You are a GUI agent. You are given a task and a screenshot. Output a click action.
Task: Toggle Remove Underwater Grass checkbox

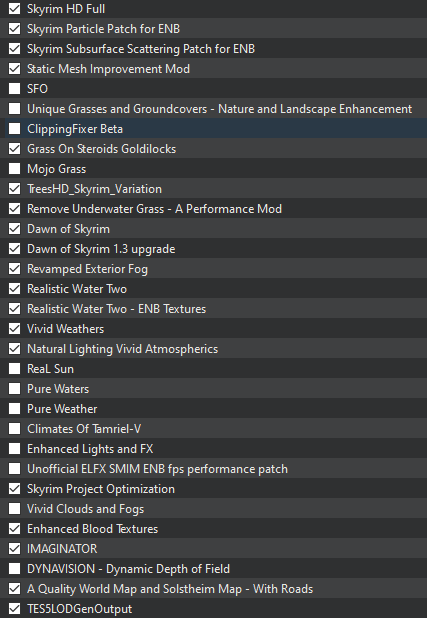(15, 209)
